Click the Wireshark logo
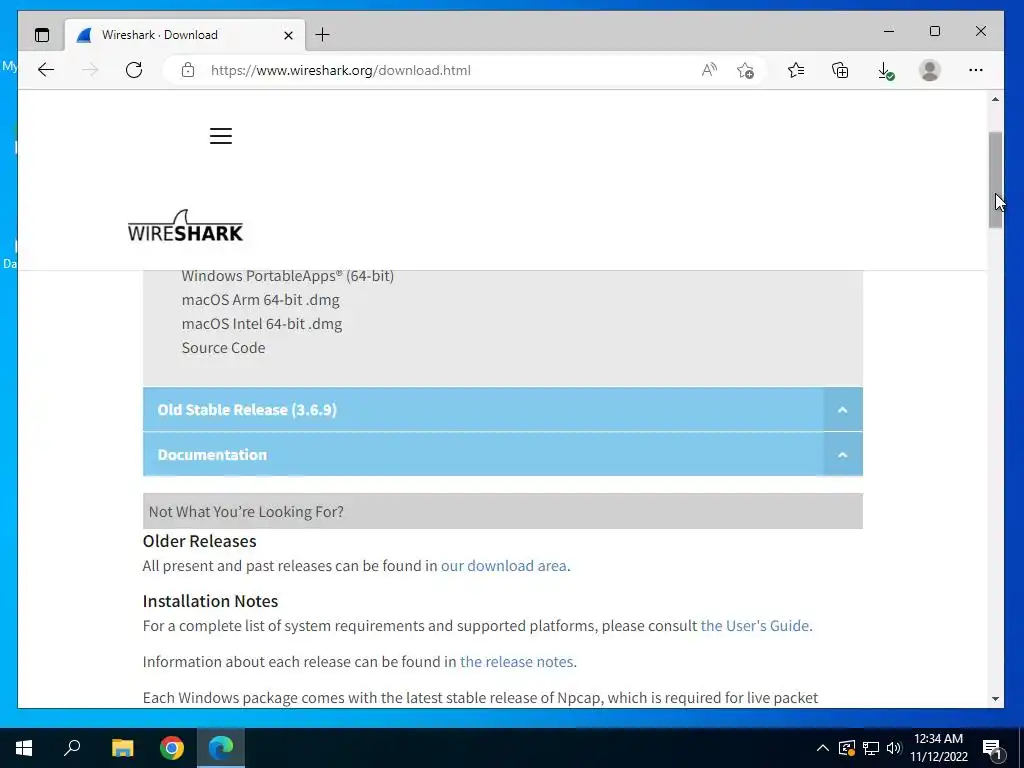Viewport: 1024px width, 768px height. (185, 226)
